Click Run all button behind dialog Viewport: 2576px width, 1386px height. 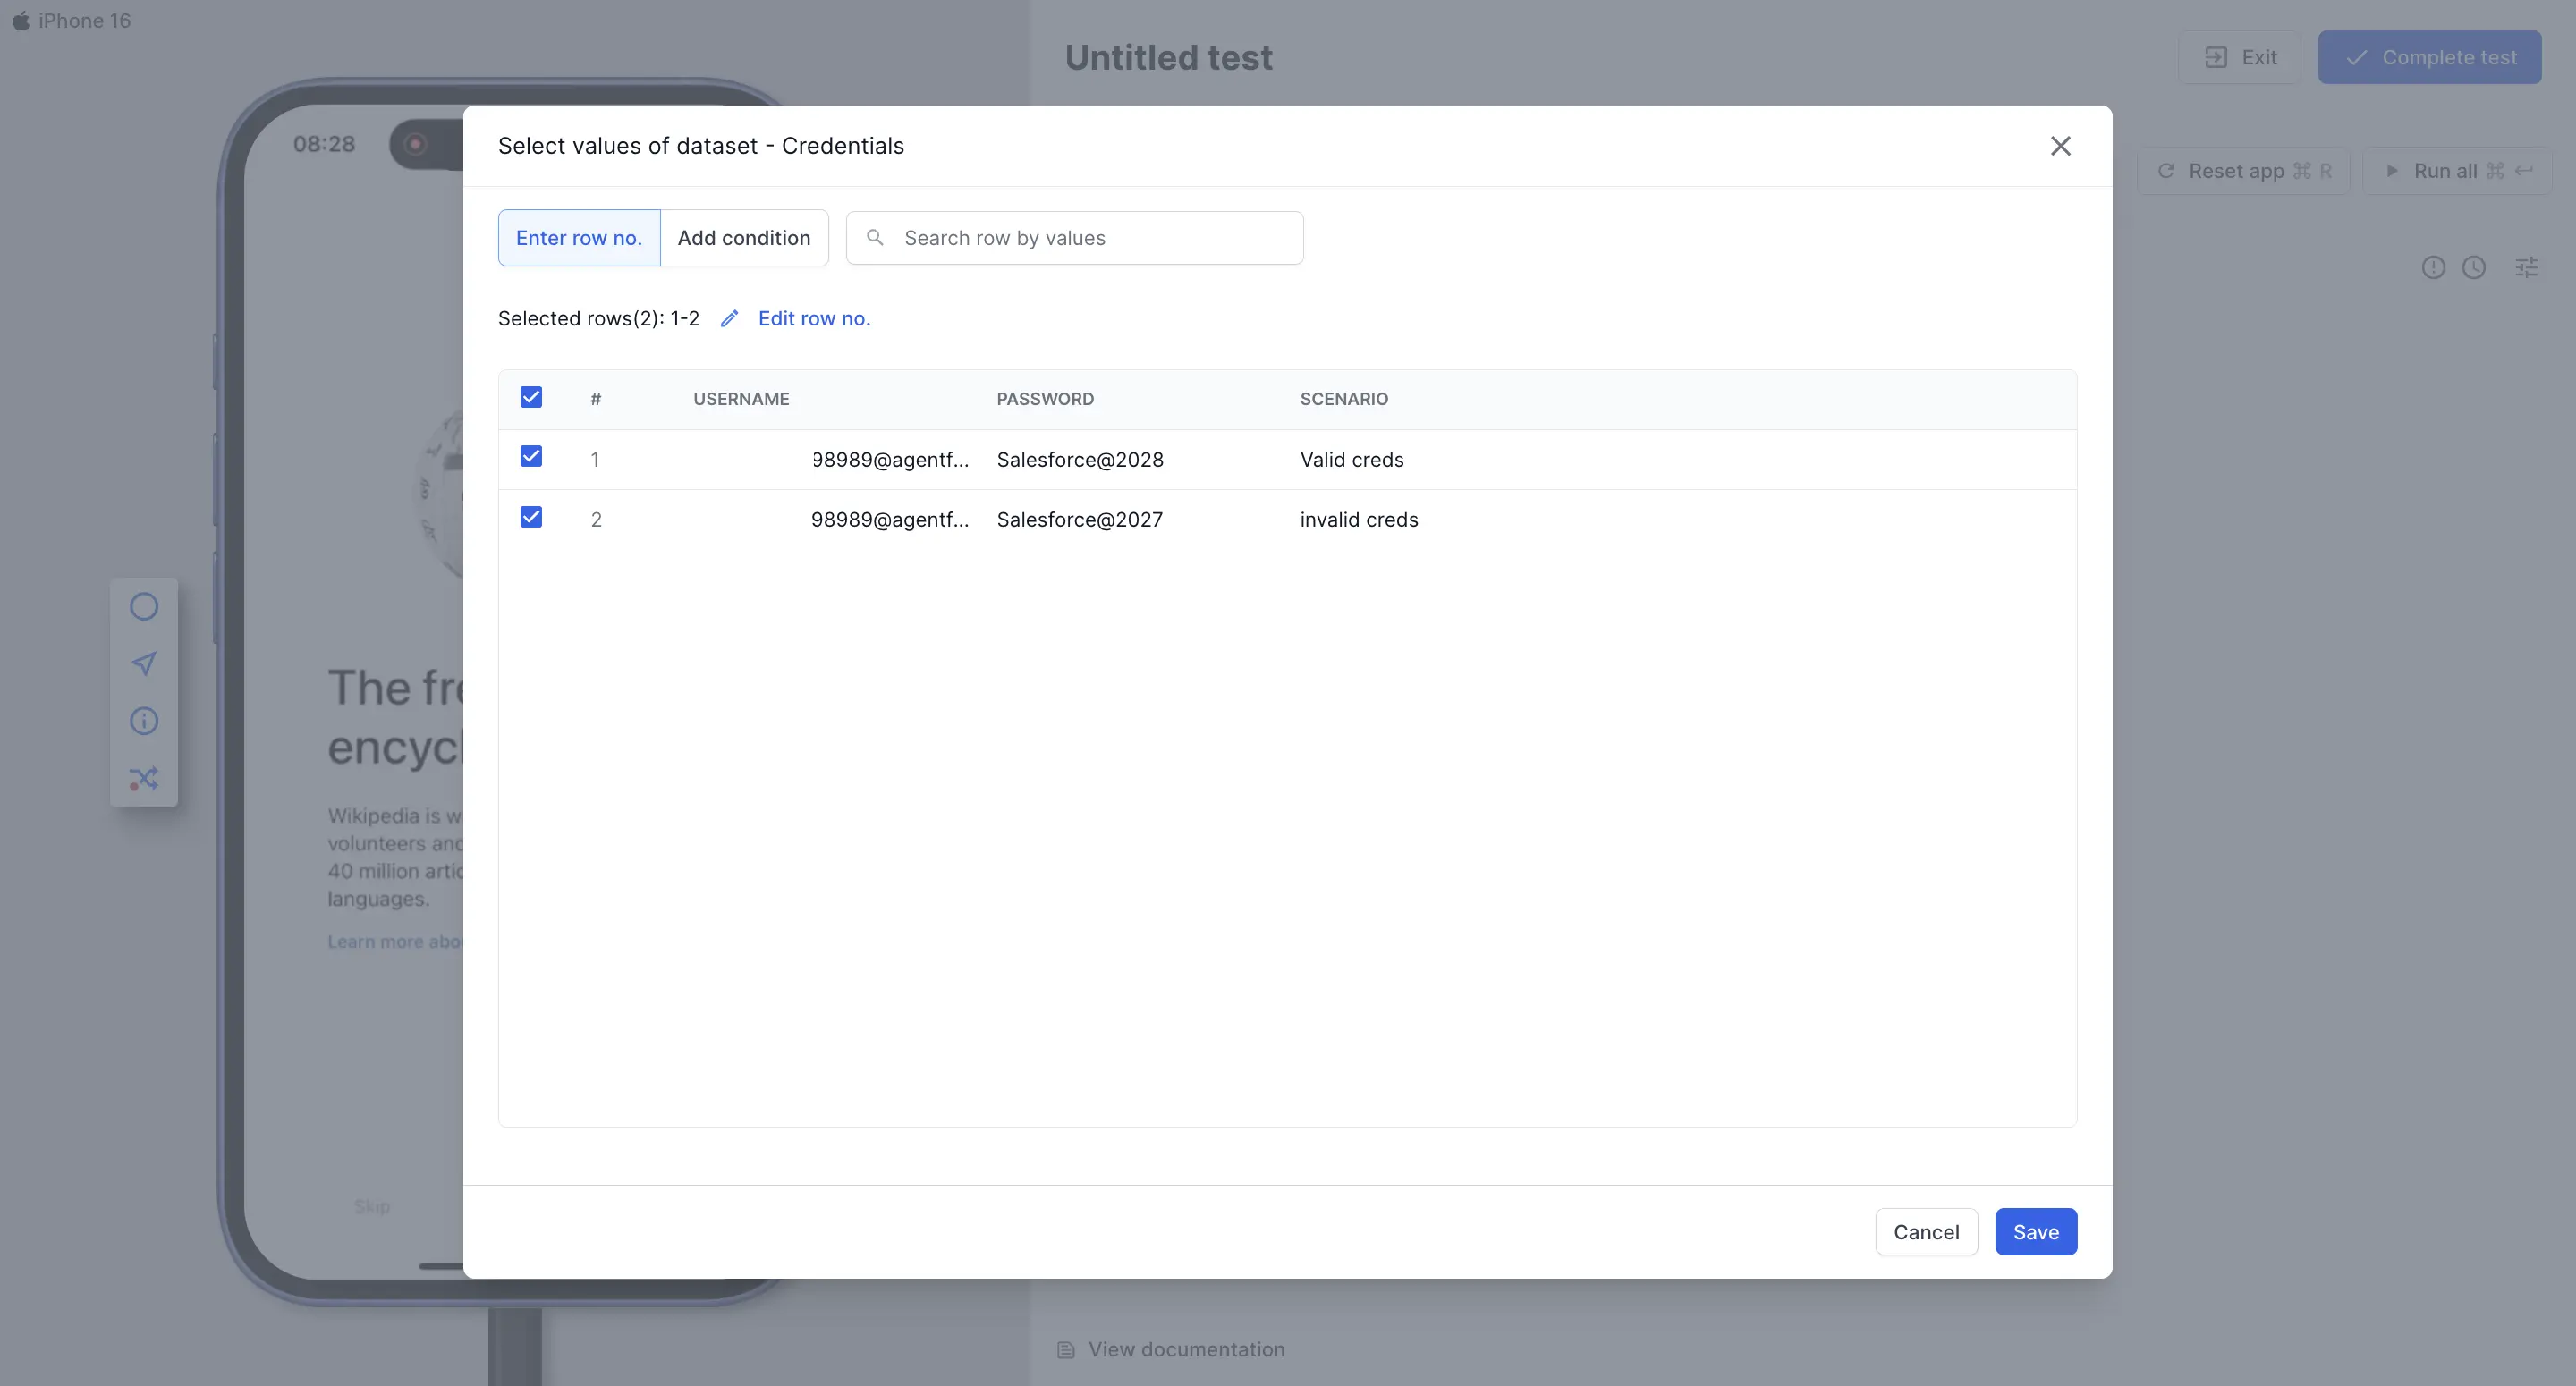tap(2458, 171)
